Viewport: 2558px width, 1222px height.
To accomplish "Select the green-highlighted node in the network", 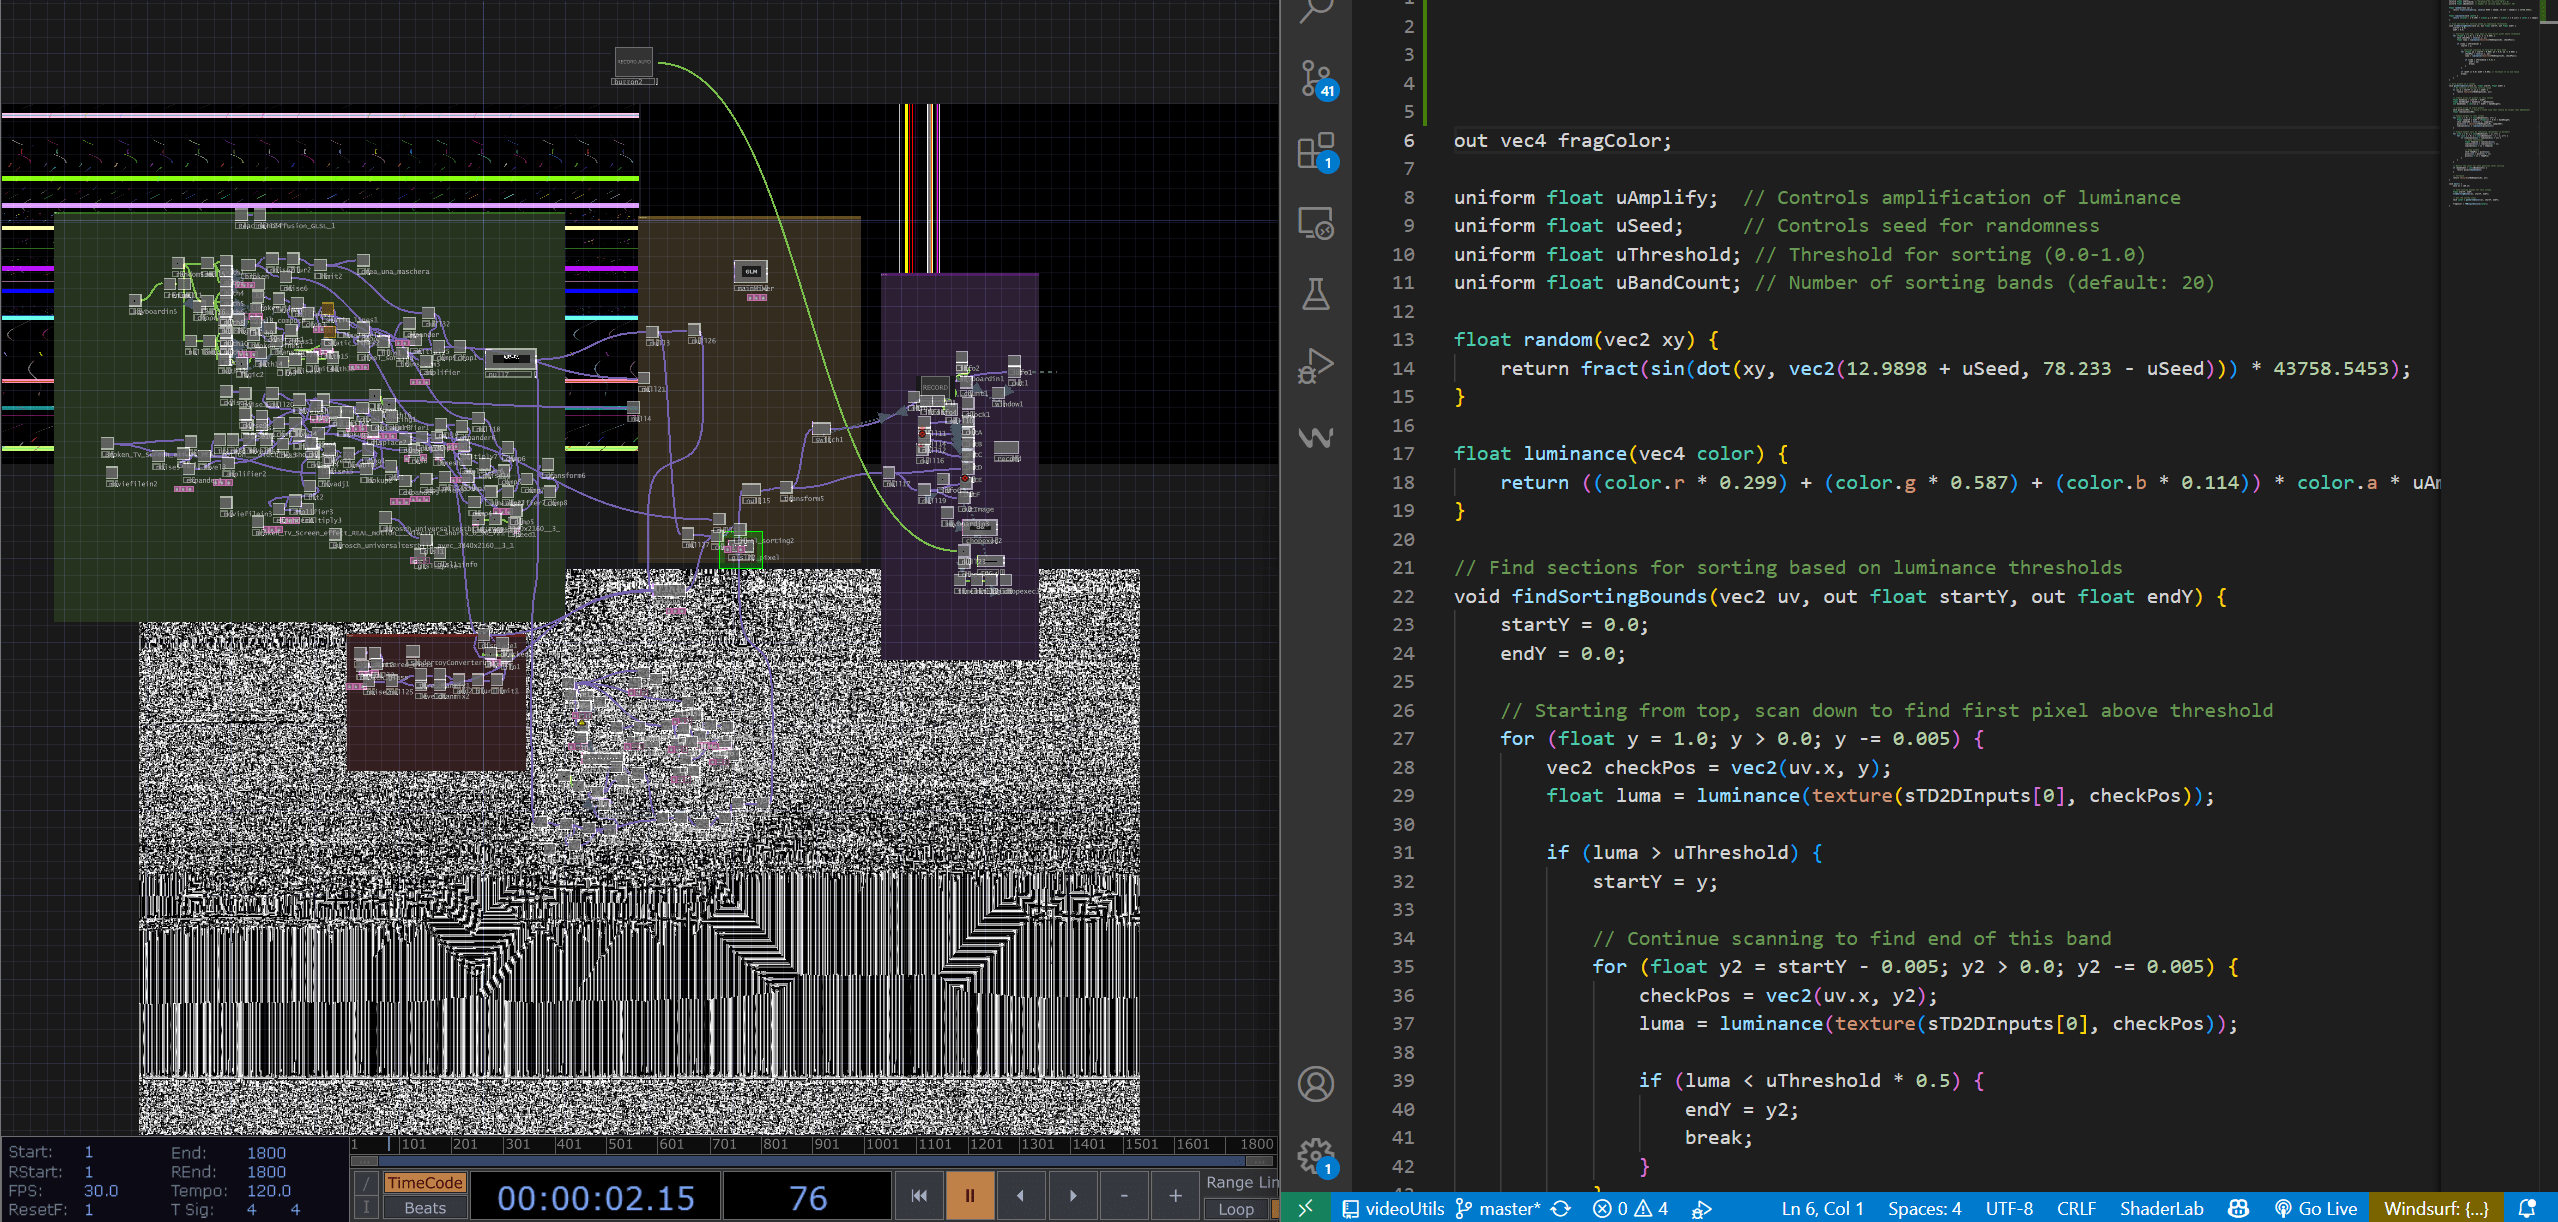I will [x=741, y=548].
